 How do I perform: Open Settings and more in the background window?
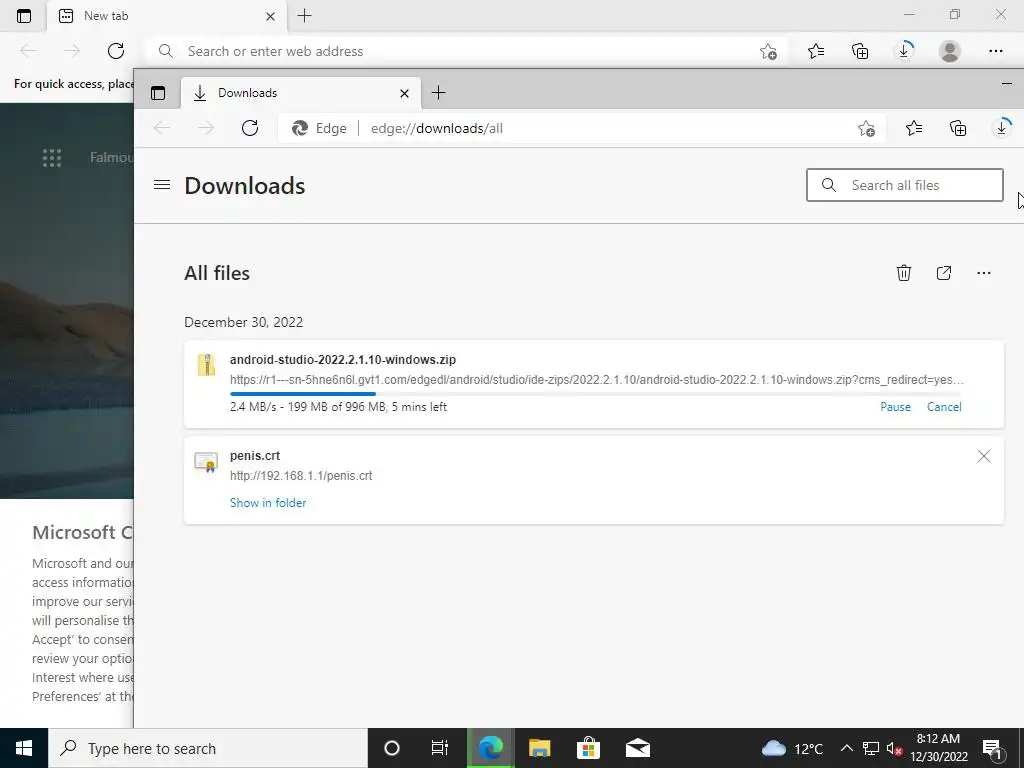tap(995, 51)
